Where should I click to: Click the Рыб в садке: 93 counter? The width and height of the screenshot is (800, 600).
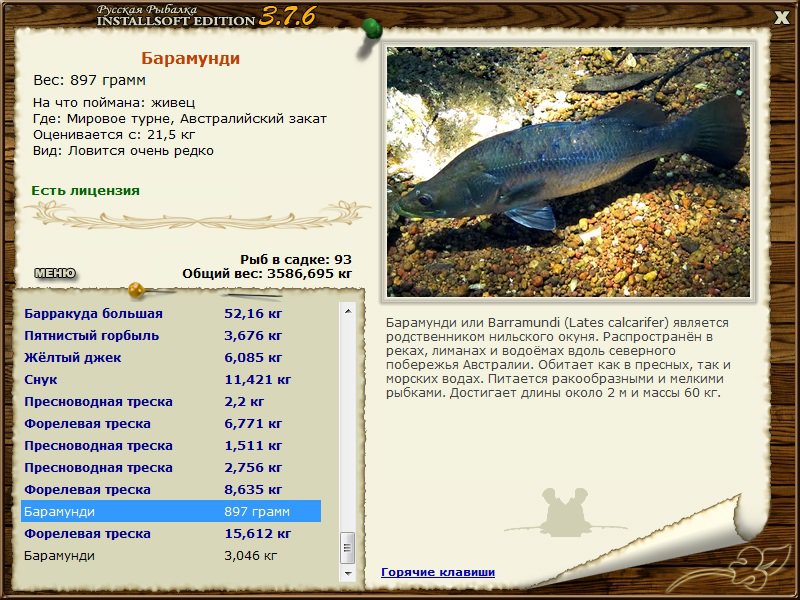(x=296, y=259)
